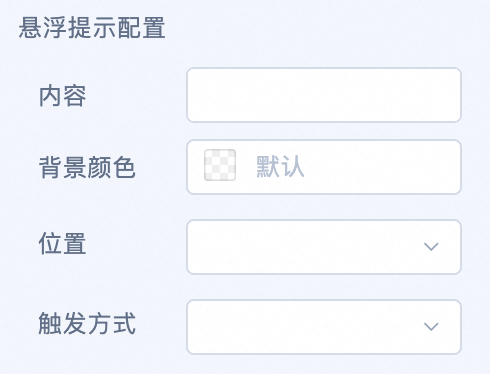
Task: Open the 触发方式 select box
Action: [x=324, y=327]
